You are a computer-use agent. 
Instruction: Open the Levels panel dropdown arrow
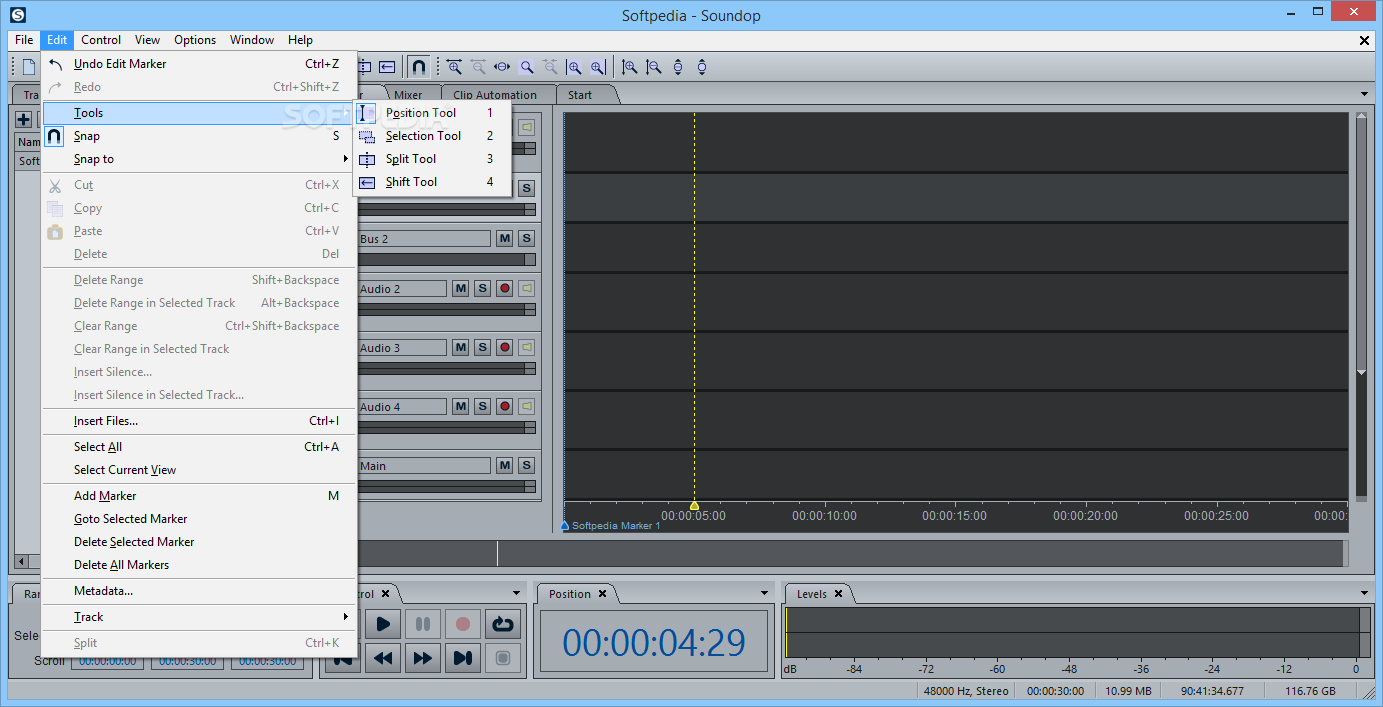1365,593
